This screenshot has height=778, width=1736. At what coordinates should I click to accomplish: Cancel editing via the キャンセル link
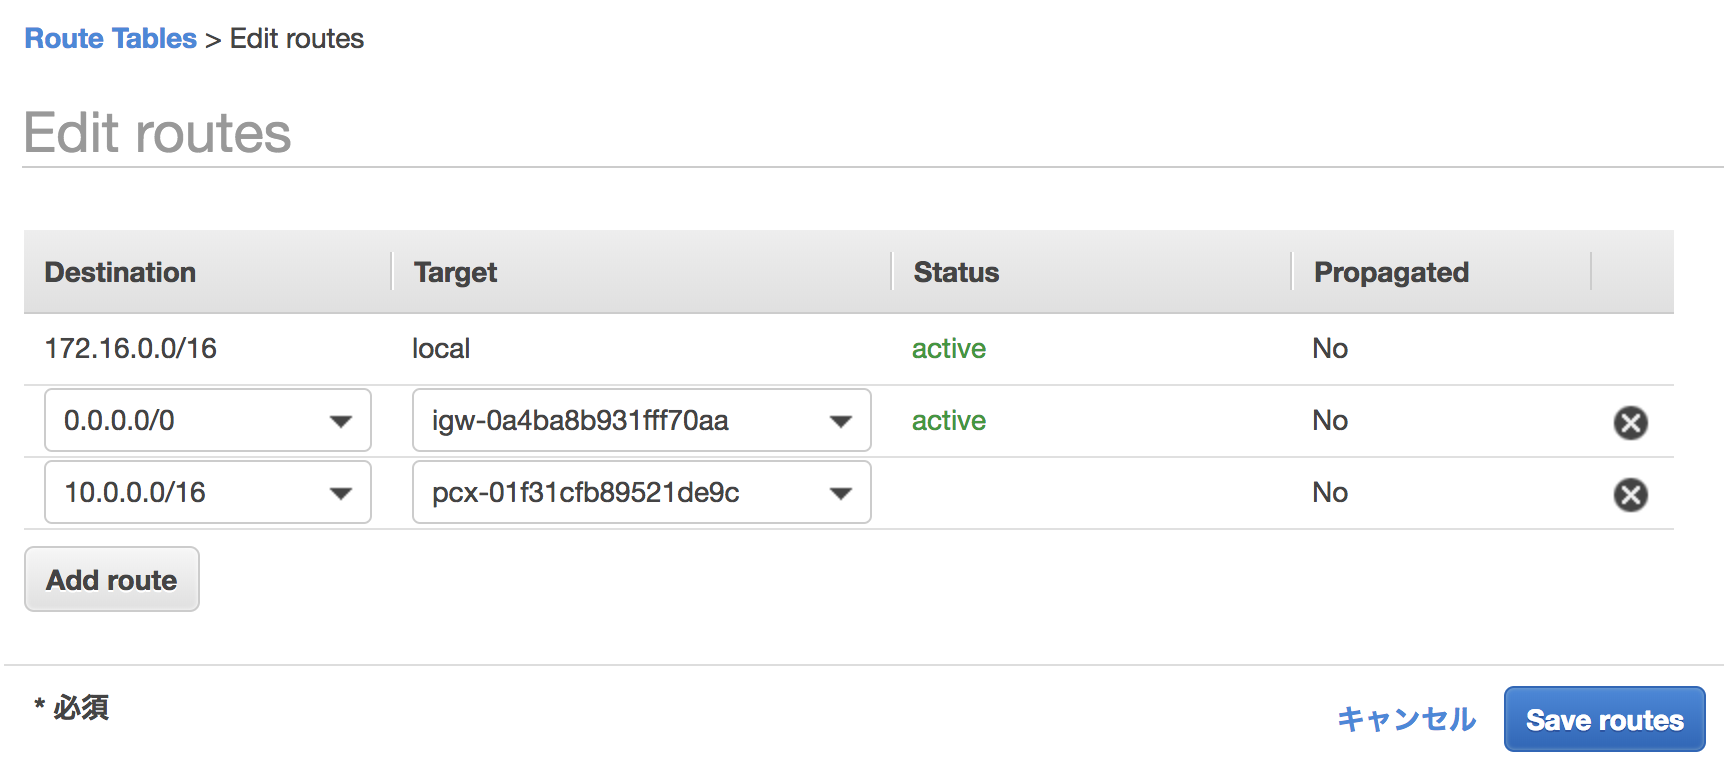[x=1406, y=719]
